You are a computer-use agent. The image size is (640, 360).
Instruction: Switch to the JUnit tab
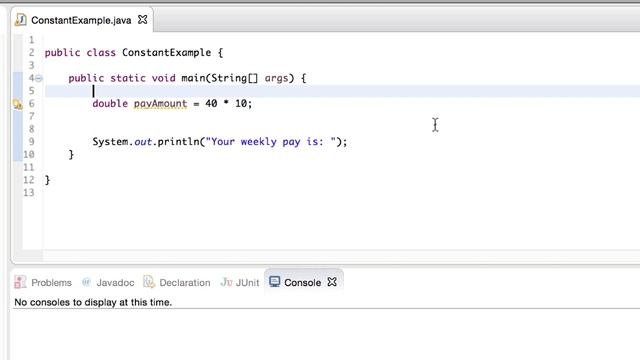click(240, 282)
